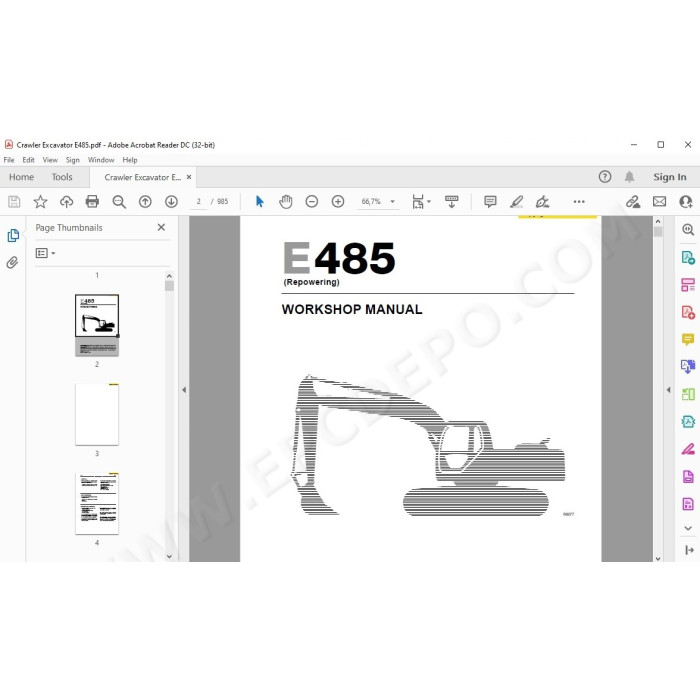Open the Help question mark icon

[605, 177]
